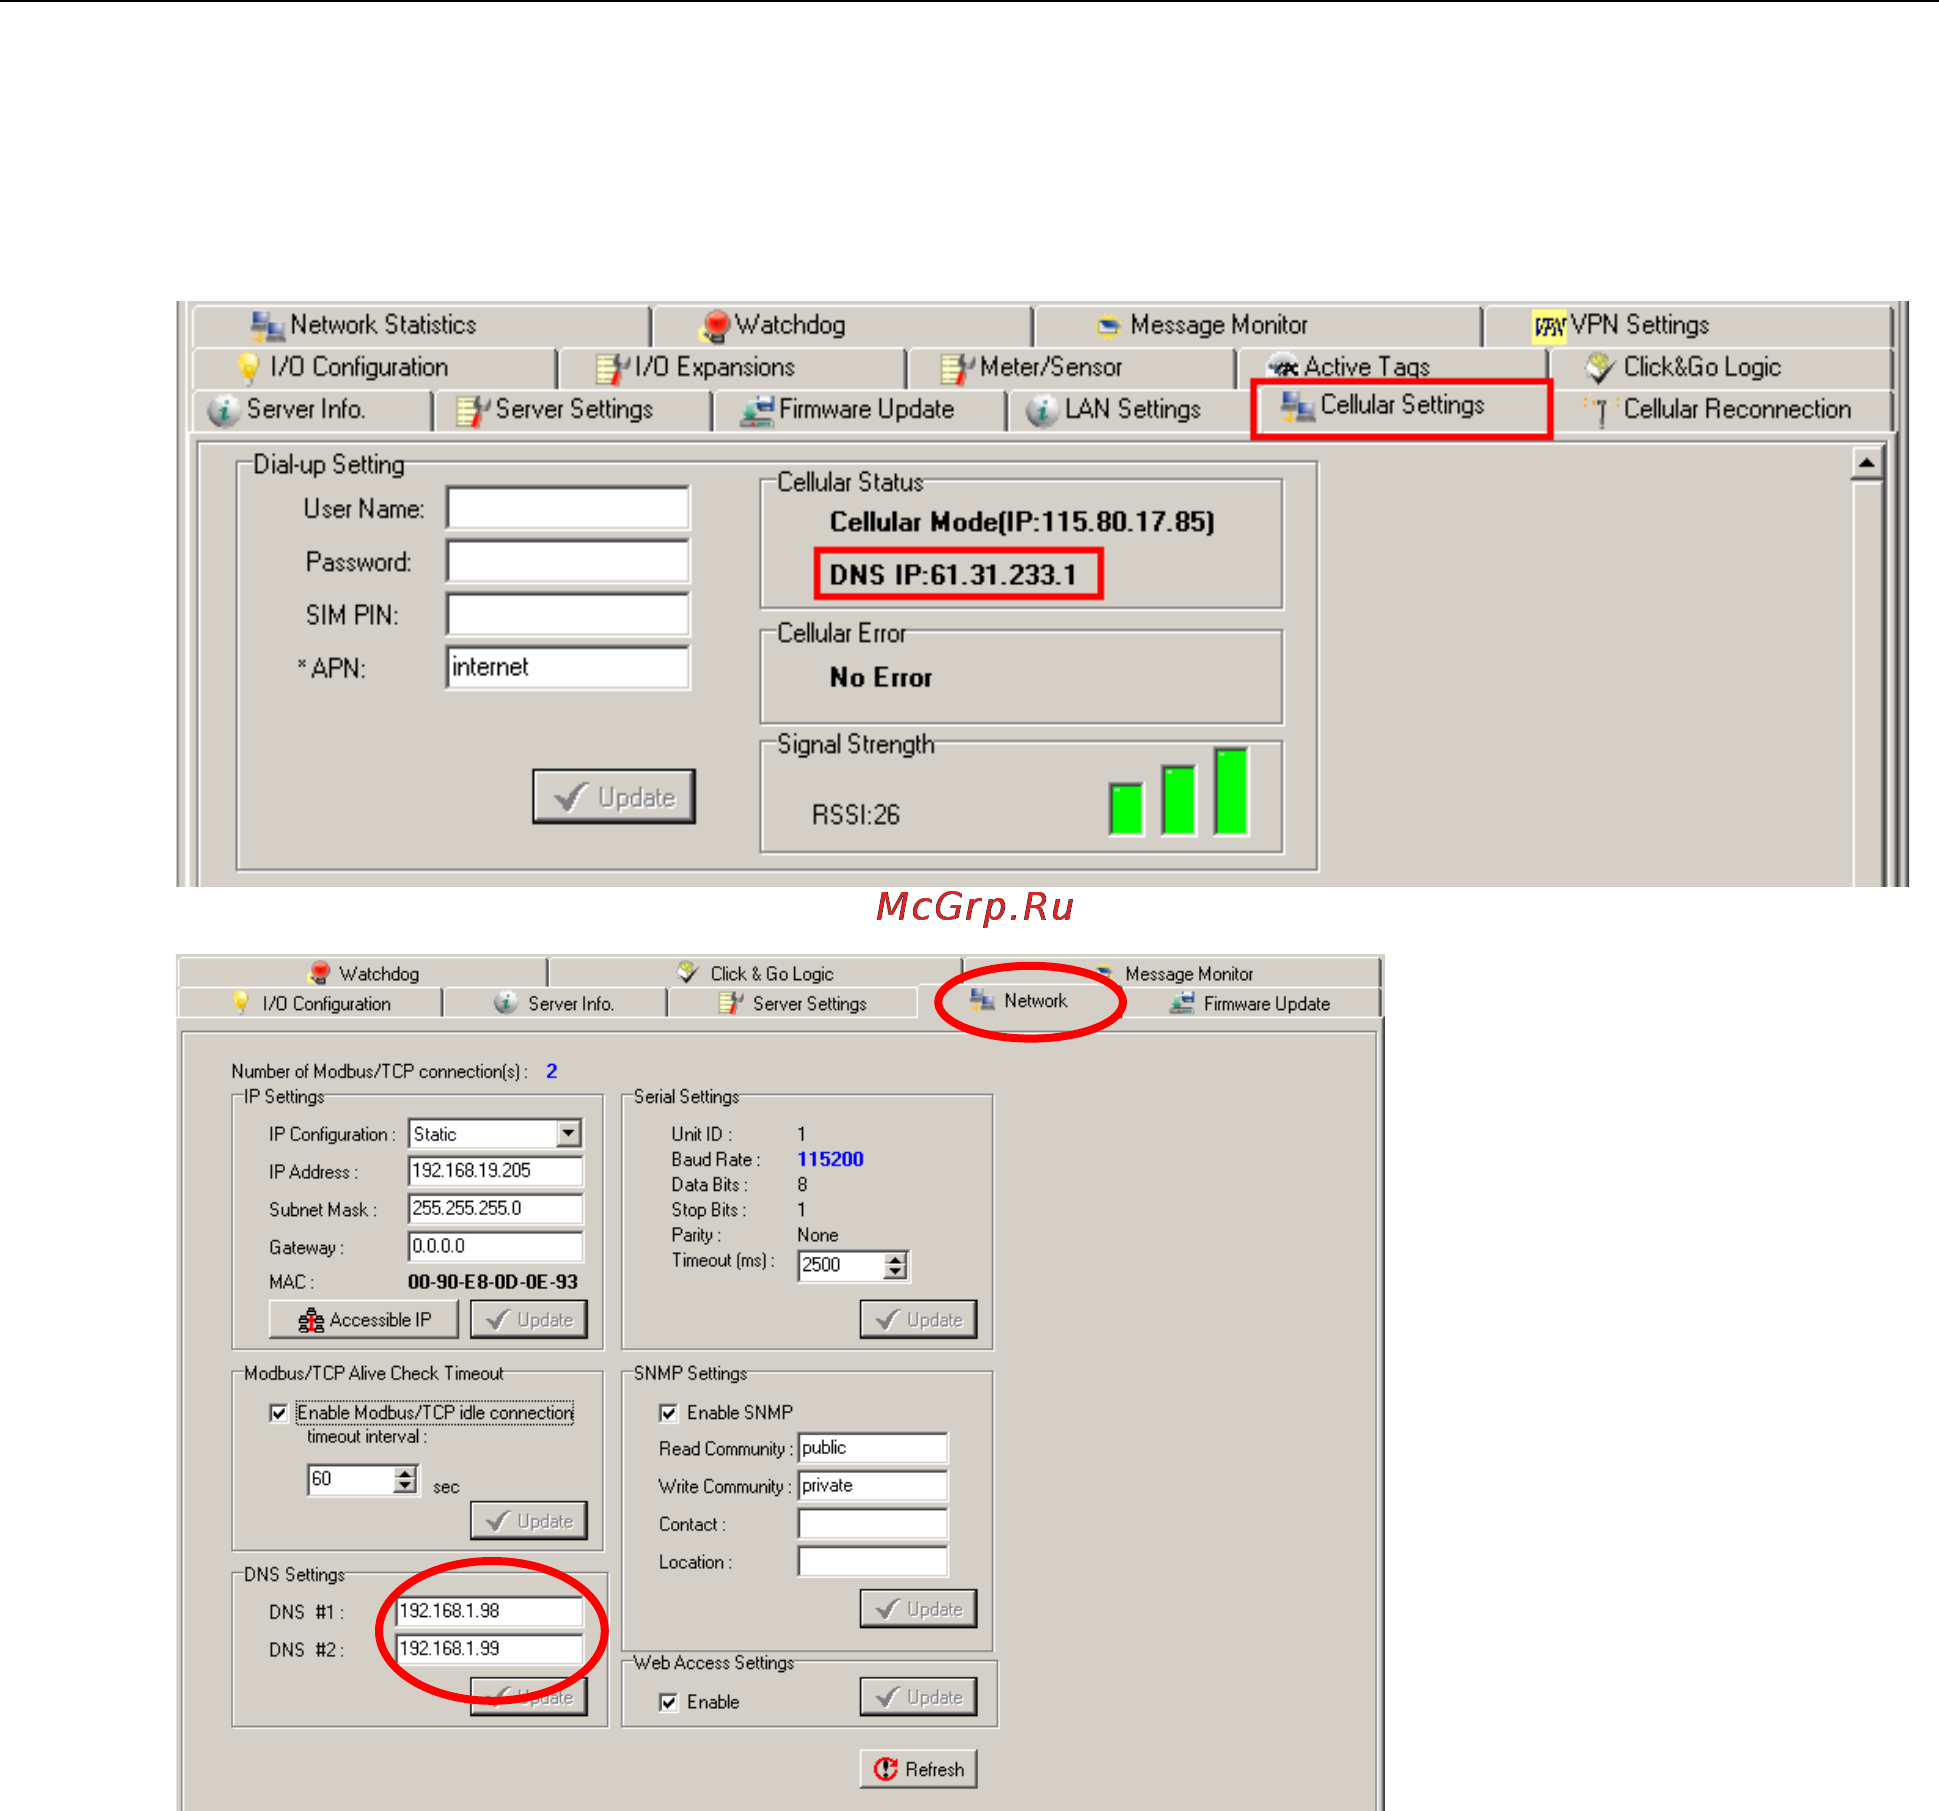Image resolution: width=1939 pixels, height=1811 pixels.
Task: Click the Active Tags icon
Action: (x=1282, y=368)
